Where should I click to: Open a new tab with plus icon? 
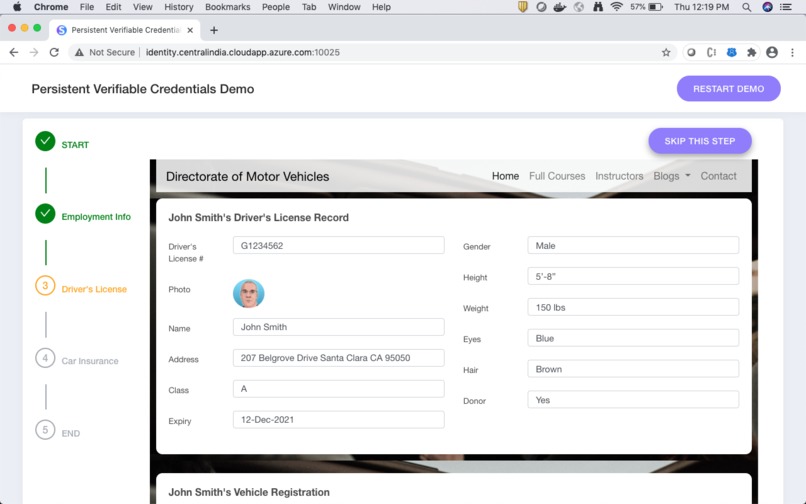tap(214, 30)
